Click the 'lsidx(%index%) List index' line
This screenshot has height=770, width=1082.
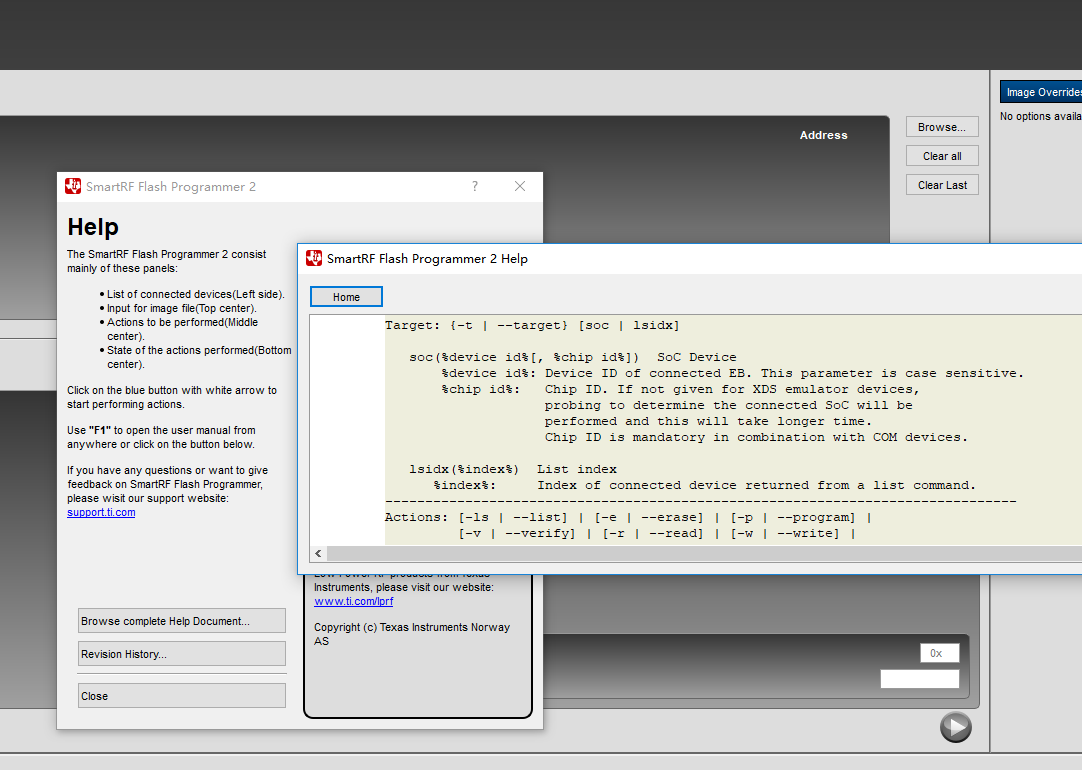[513, 469]
